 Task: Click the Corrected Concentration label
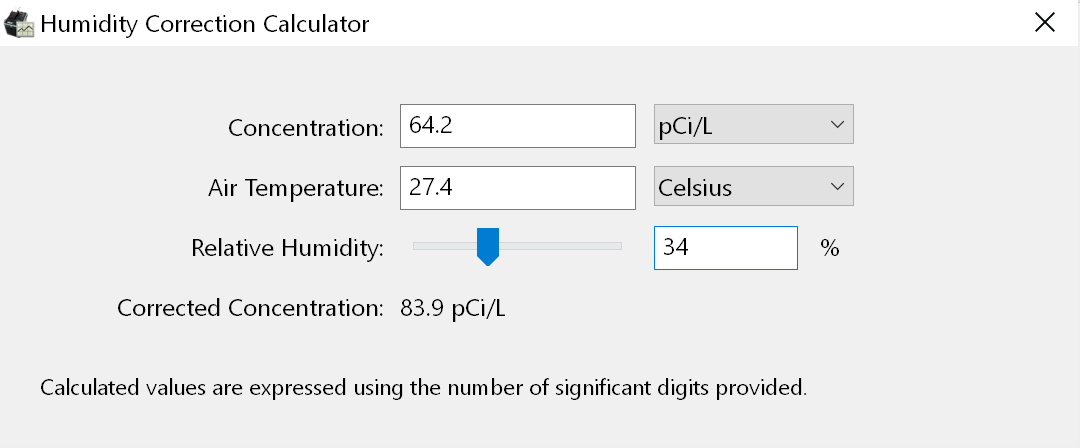click(x=250, y=308)
